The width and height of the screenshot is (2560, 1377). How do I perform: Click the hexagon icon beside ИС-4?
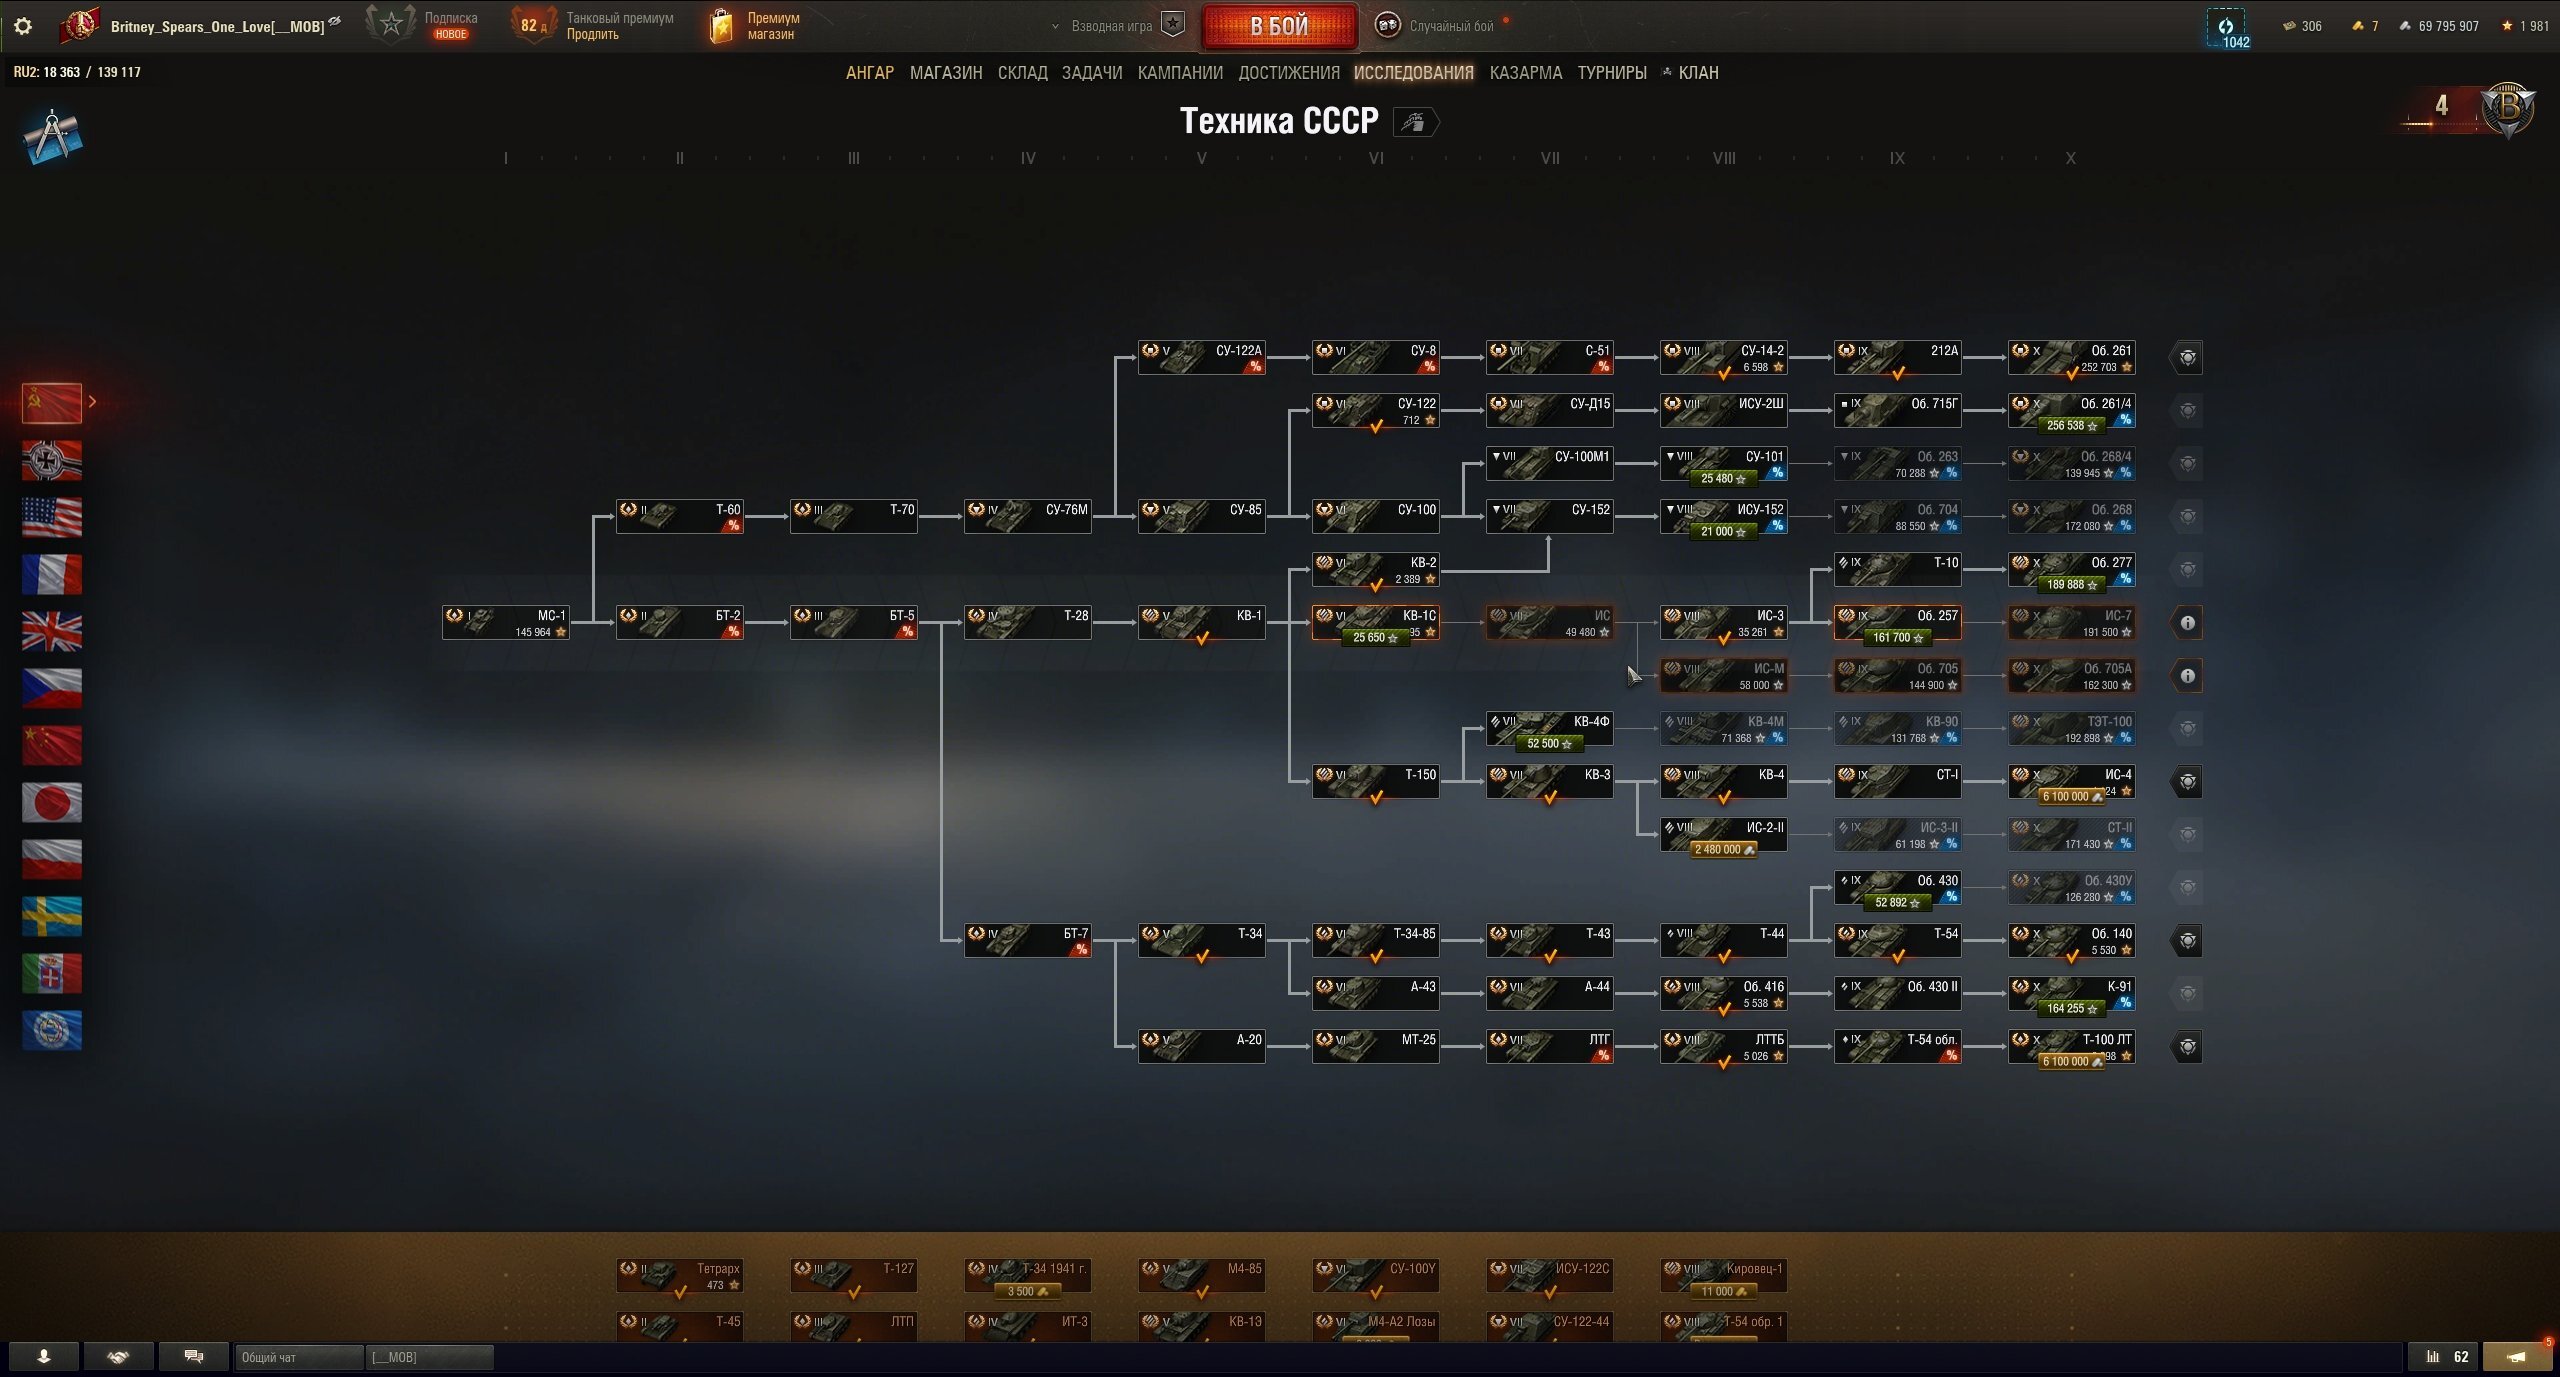(x=2187, y=782)
